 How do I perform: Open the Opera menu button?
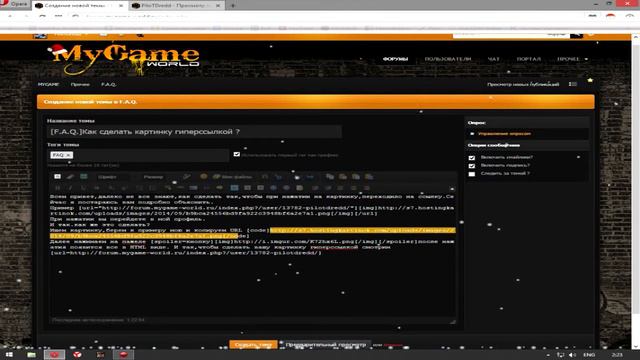coord(15,4)
